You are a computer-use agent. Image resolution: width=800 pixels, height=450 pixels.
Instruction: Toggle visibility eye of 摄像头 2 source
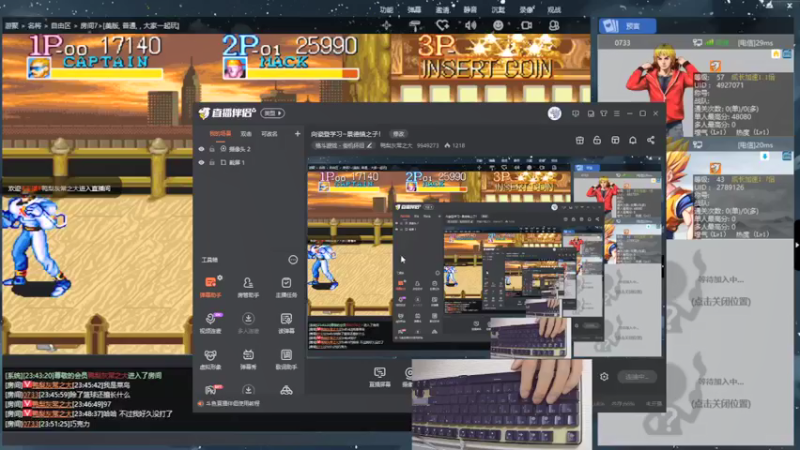click(202, 149)
